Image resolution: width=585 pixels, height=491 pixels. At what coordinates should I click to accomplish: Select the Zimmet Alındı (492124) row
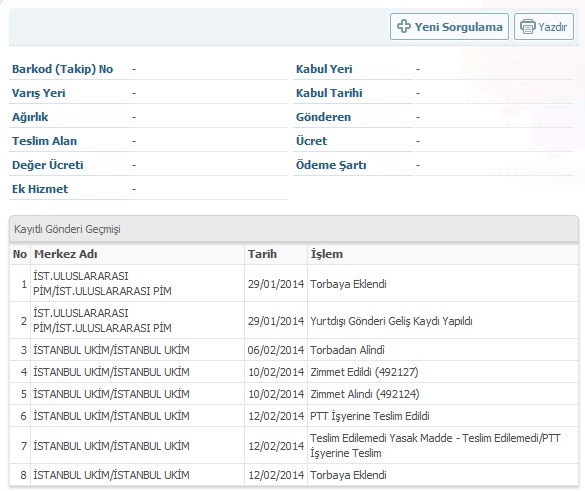[x=294, y=394]
